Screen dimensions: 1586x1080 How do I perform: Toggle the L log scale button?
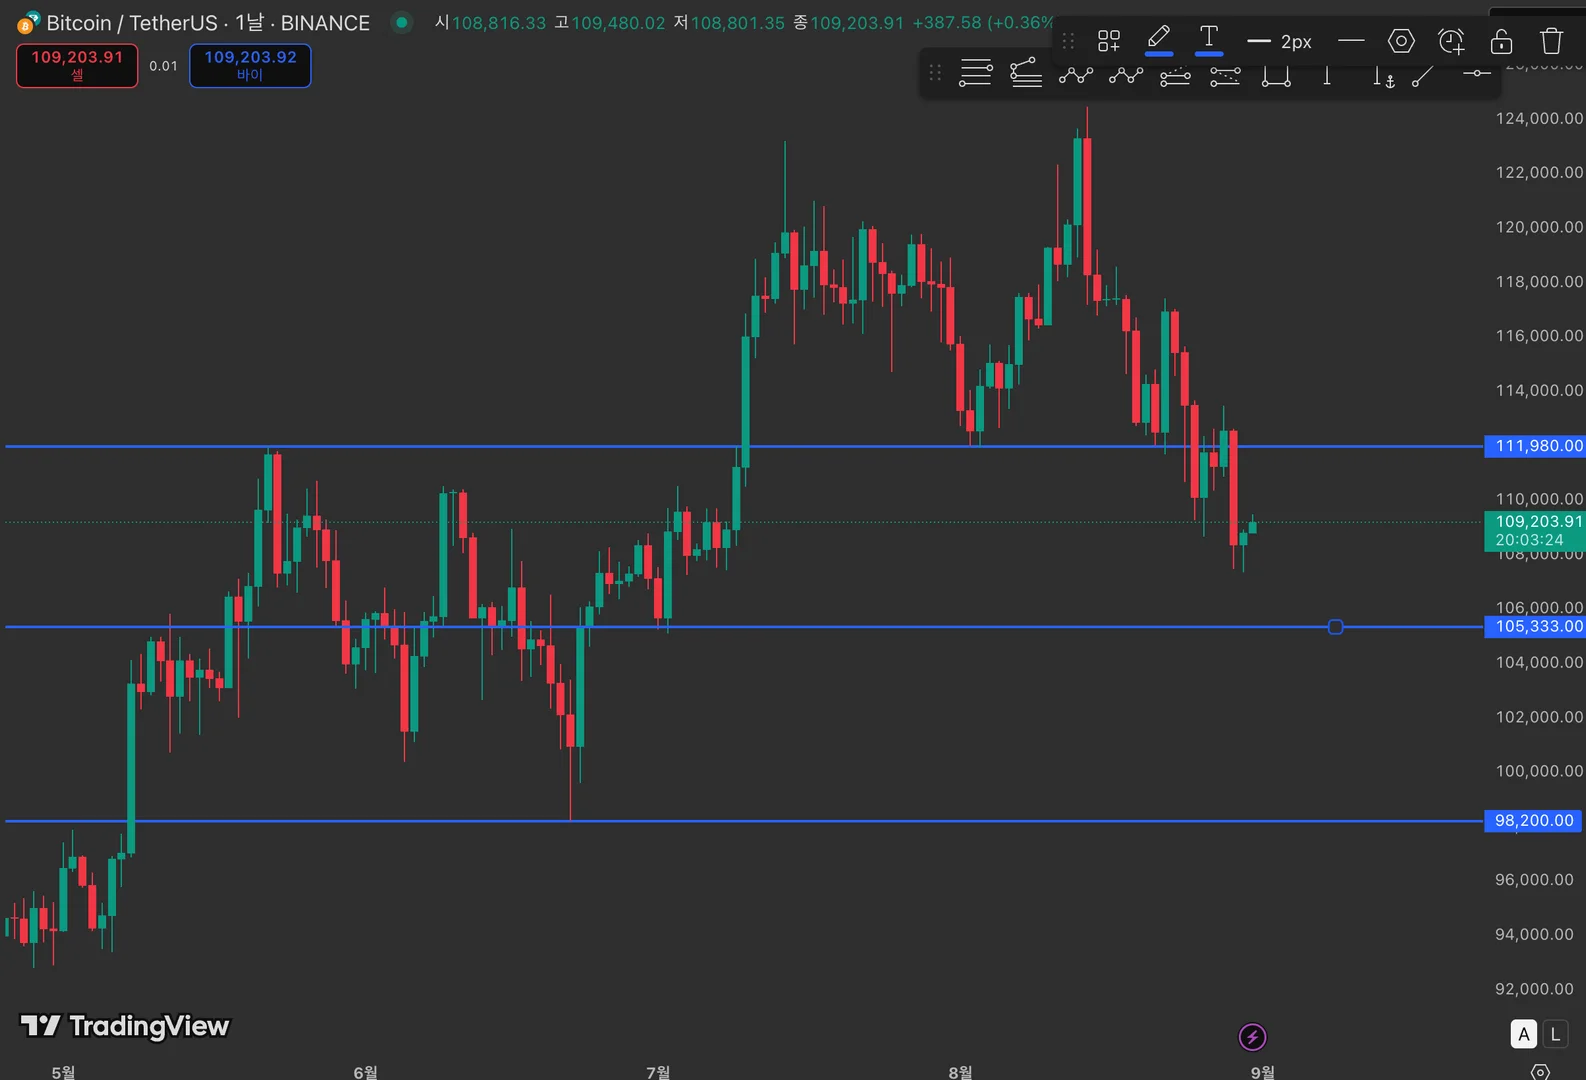click(1555, 1034)
